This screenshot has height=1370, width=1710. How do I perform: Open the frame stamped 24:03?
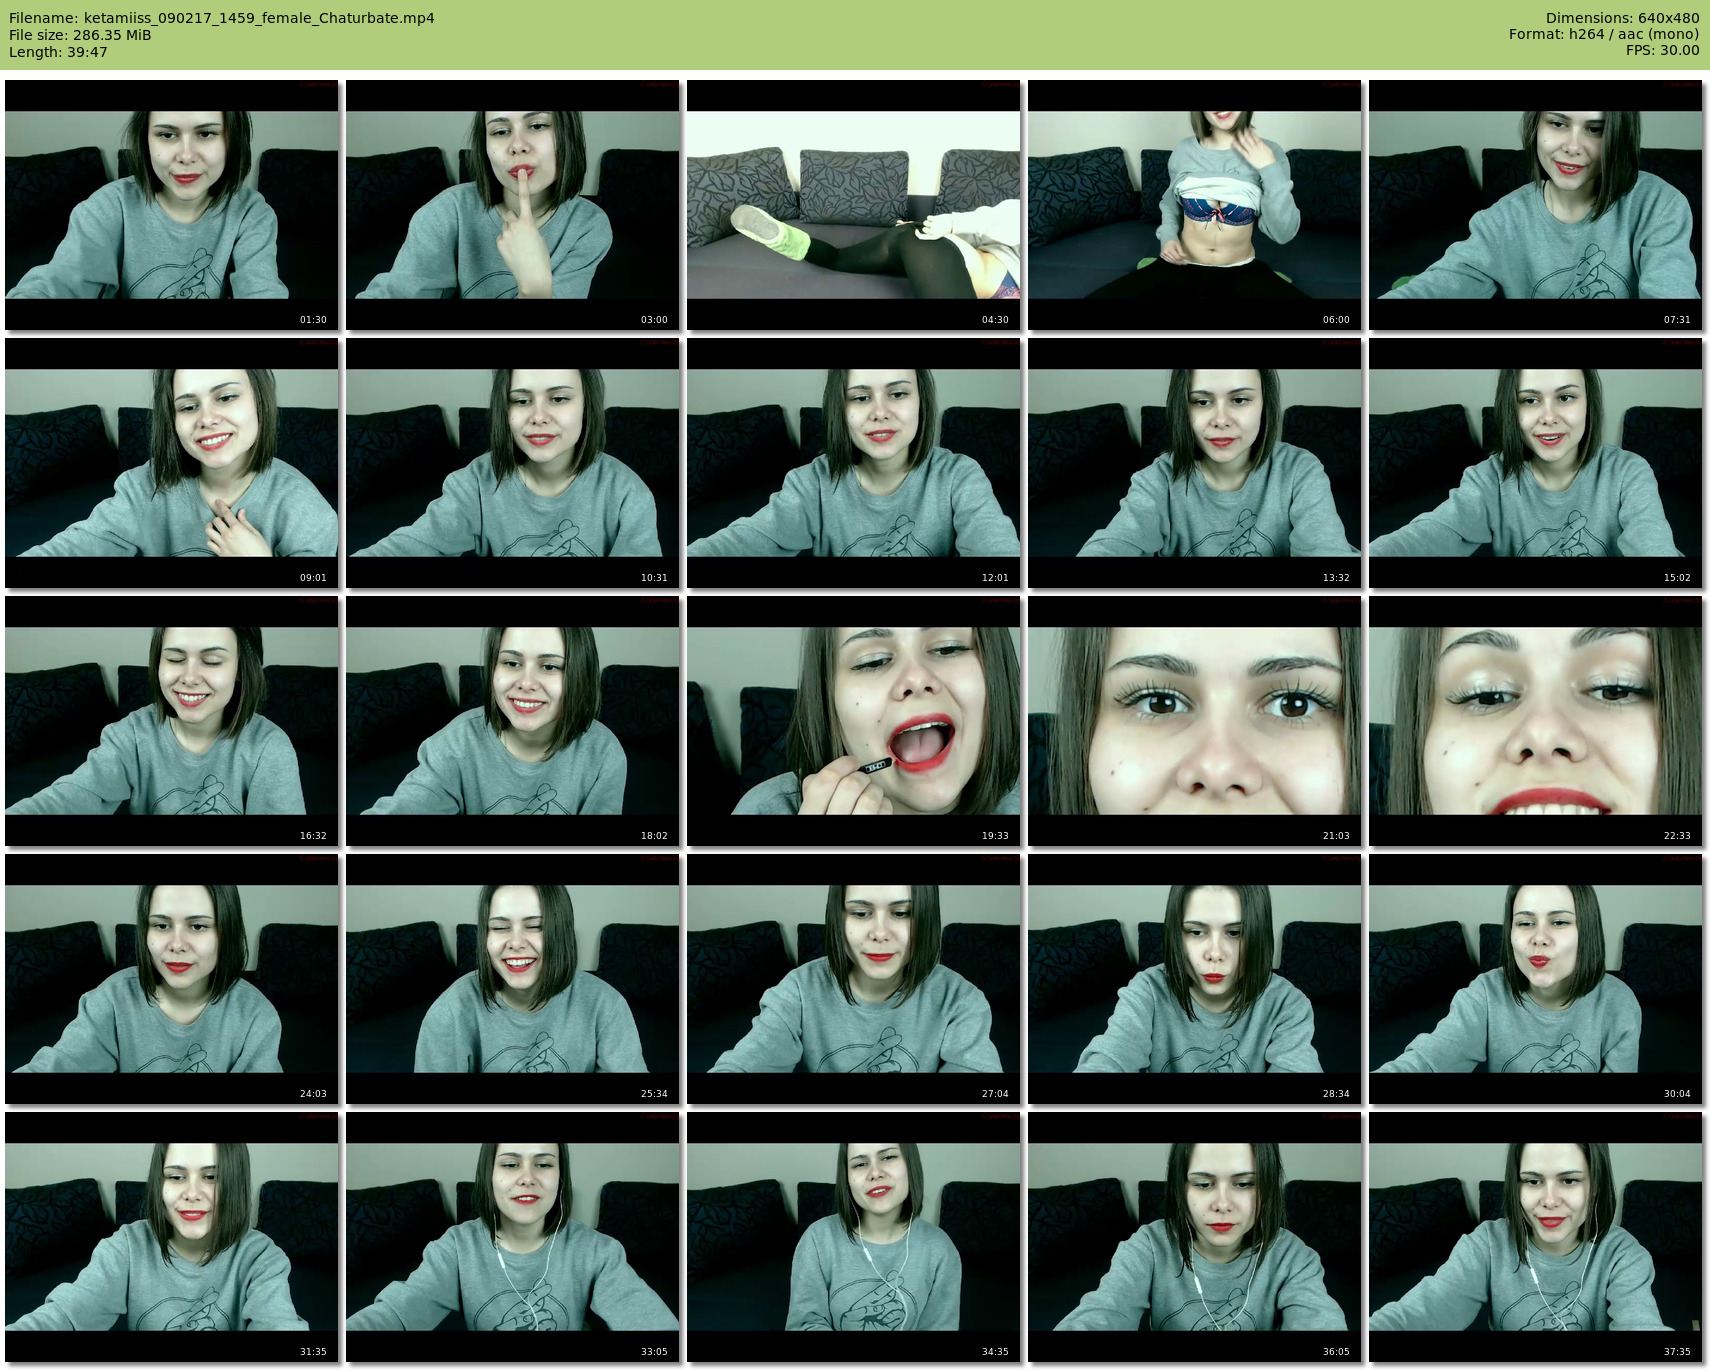pos(172,979)
